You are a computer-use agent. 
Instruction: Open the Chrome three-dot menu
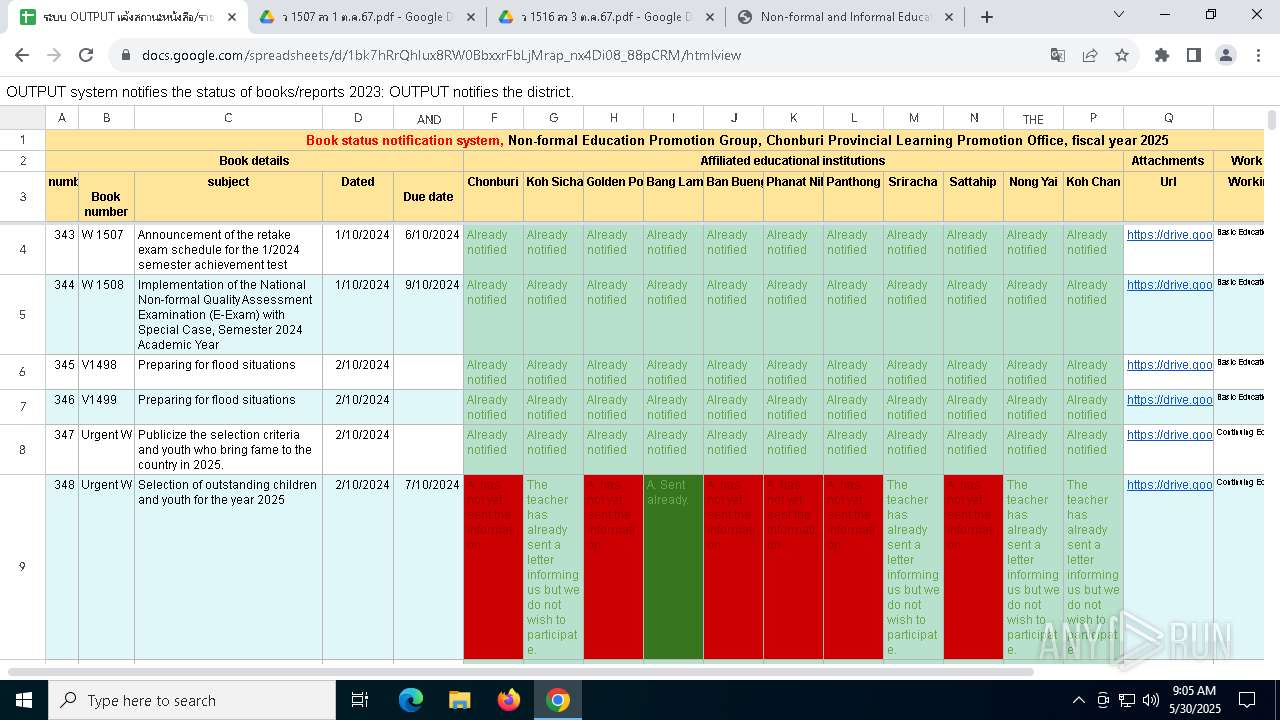[x=1258, y=55]
